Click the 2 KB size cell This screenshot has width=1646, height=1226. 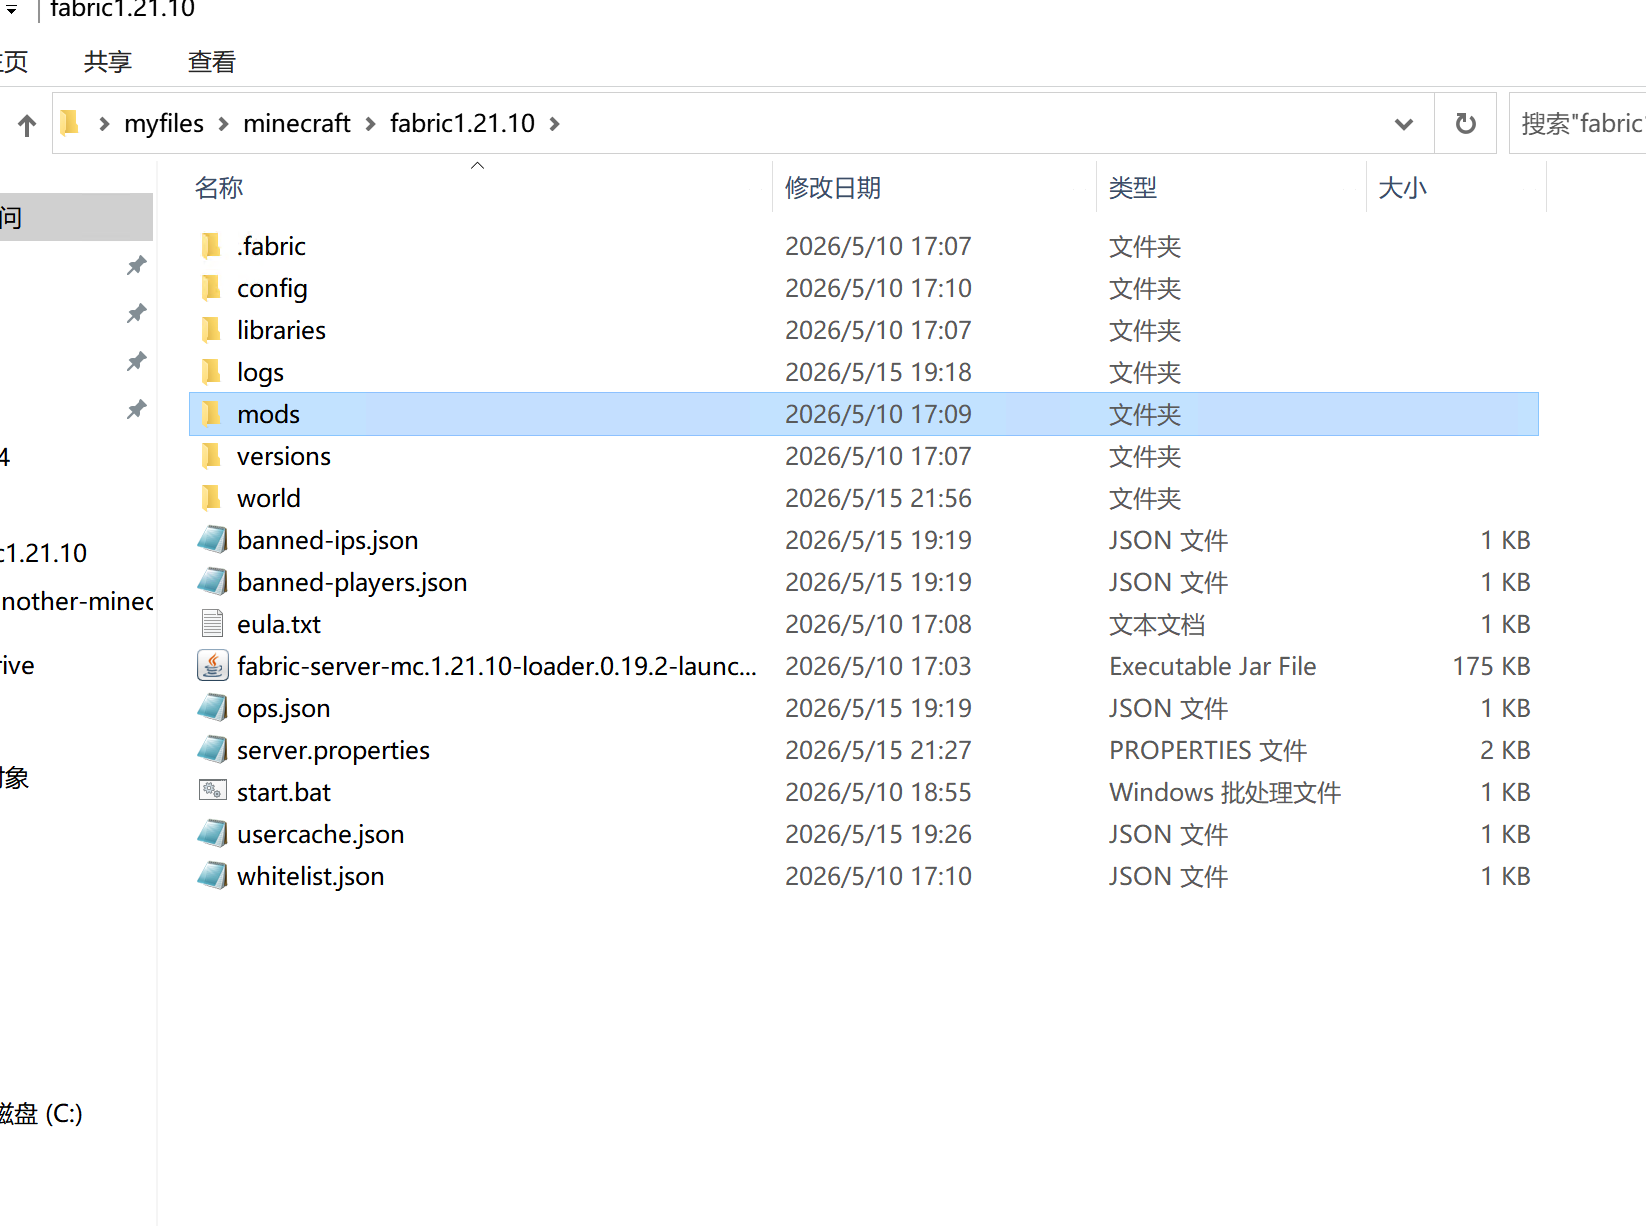(x=1505, y=750)
